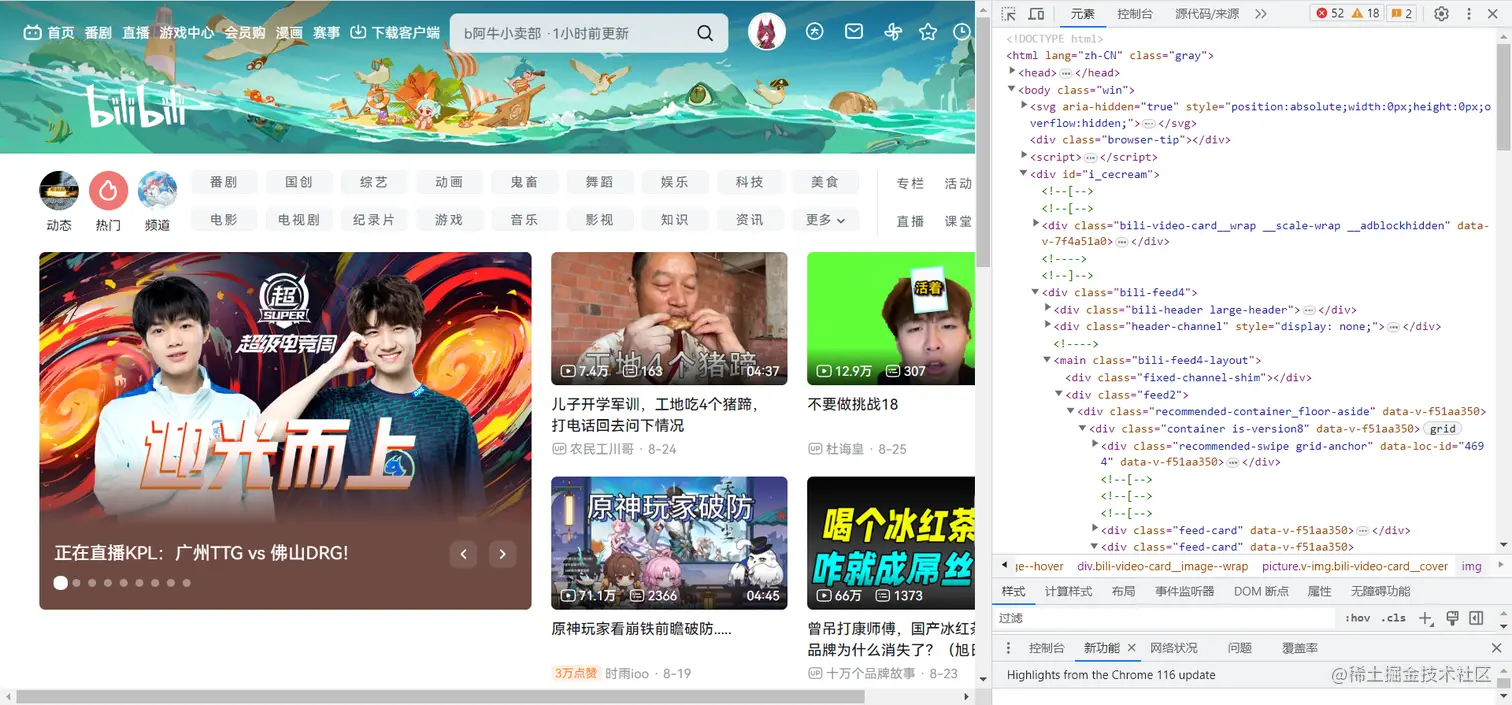Click the 下载客户端 download icon

point(358,32)
